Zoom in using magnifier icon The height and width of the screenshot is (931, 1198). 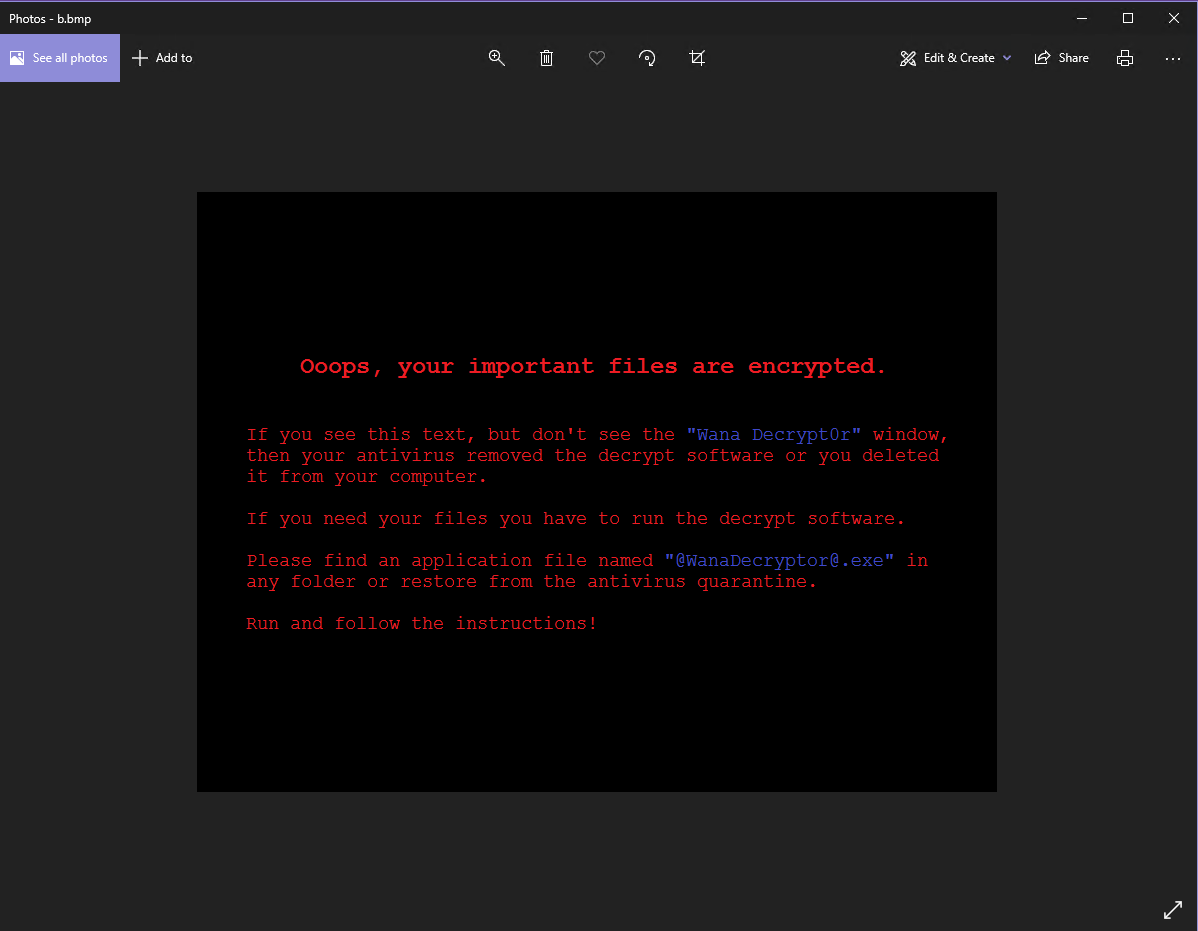click(497, 58)
